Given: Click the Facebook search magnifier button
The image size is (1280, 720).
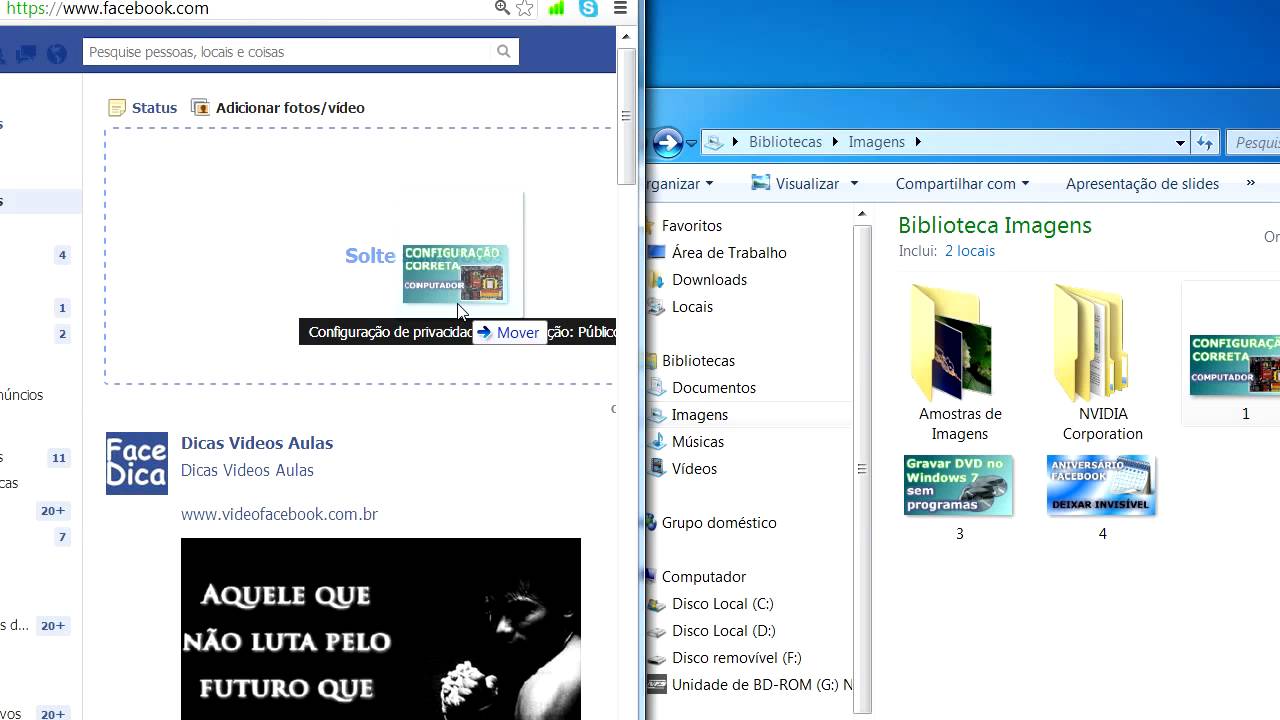Looking at the screenshot, I should click(504, 51).
